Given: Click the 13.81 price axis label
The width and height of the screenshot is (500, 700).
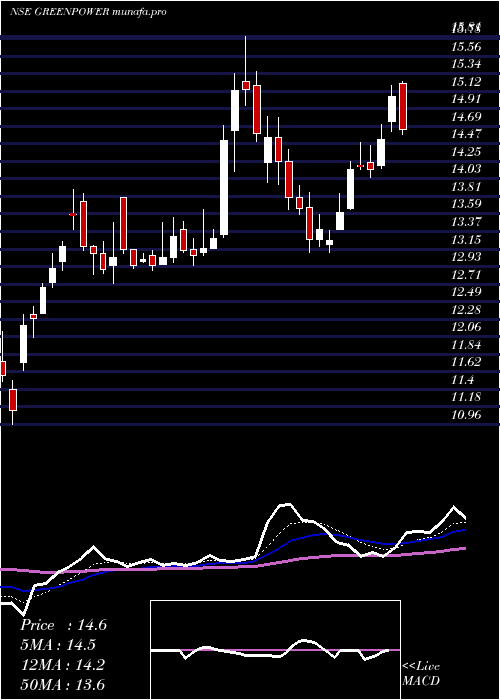Looking at the screenshot, I should pyautogui.click(x=466, y=187).
